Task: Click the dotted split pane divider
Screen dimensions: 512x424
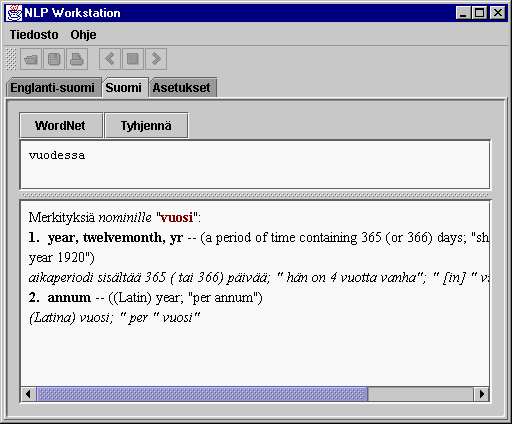Action: click(x=255, y=195)
